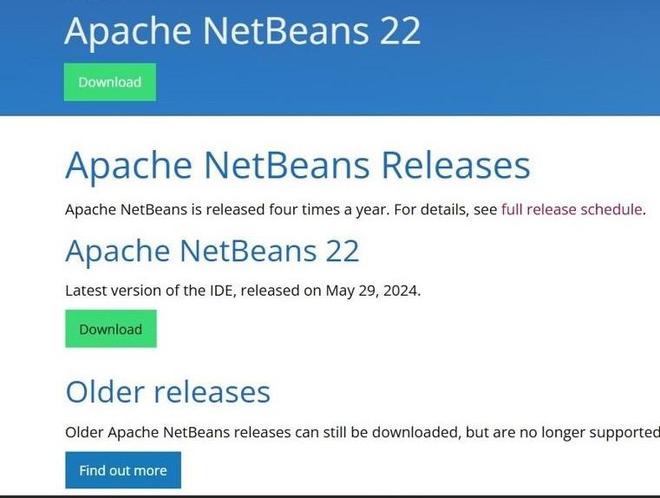Click the 'May 29, 2024' release date text

[x=373, y=291]
